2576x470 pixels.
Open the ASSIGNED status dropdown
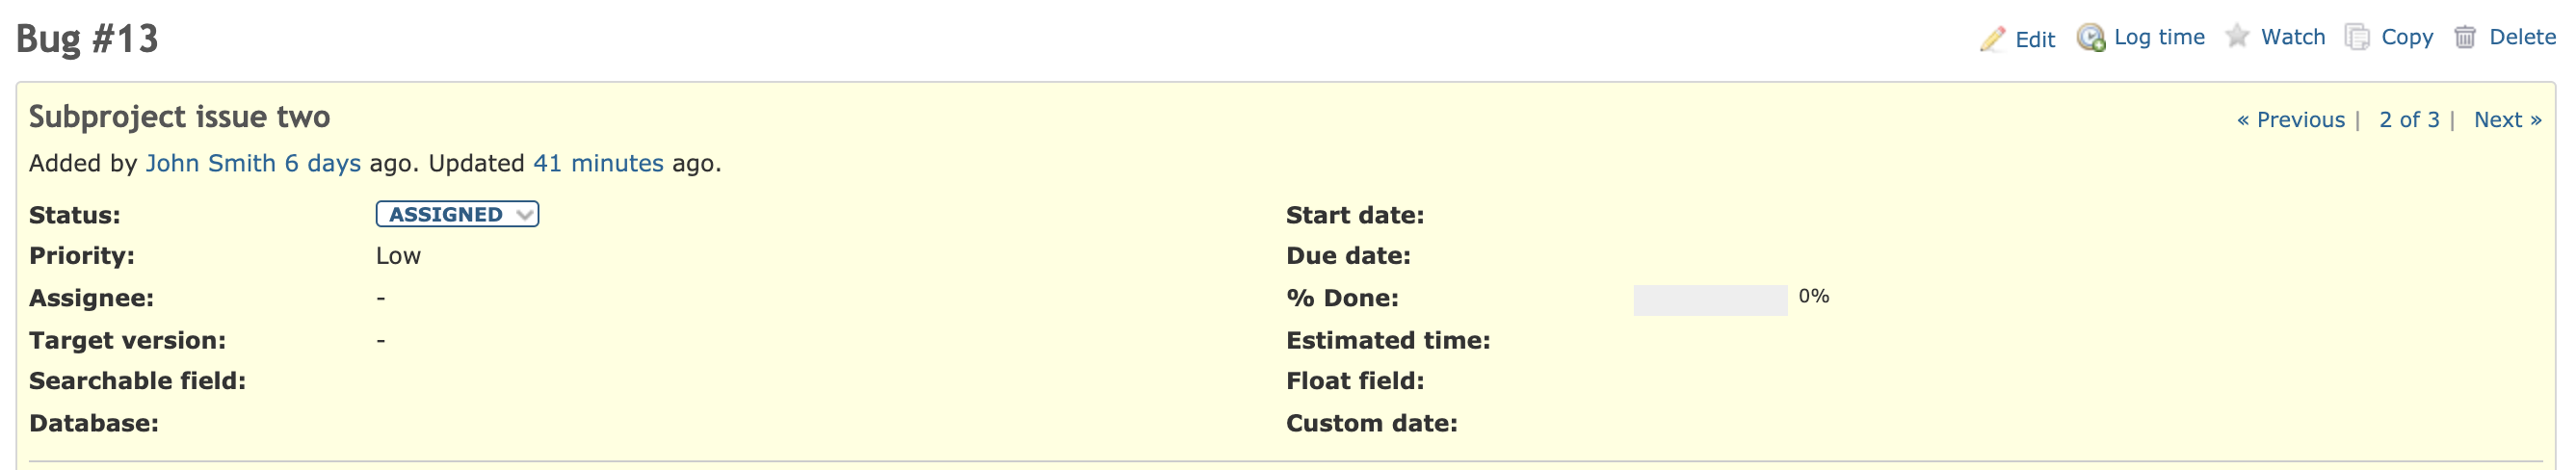pyautogui.click(x=457, y=214)
